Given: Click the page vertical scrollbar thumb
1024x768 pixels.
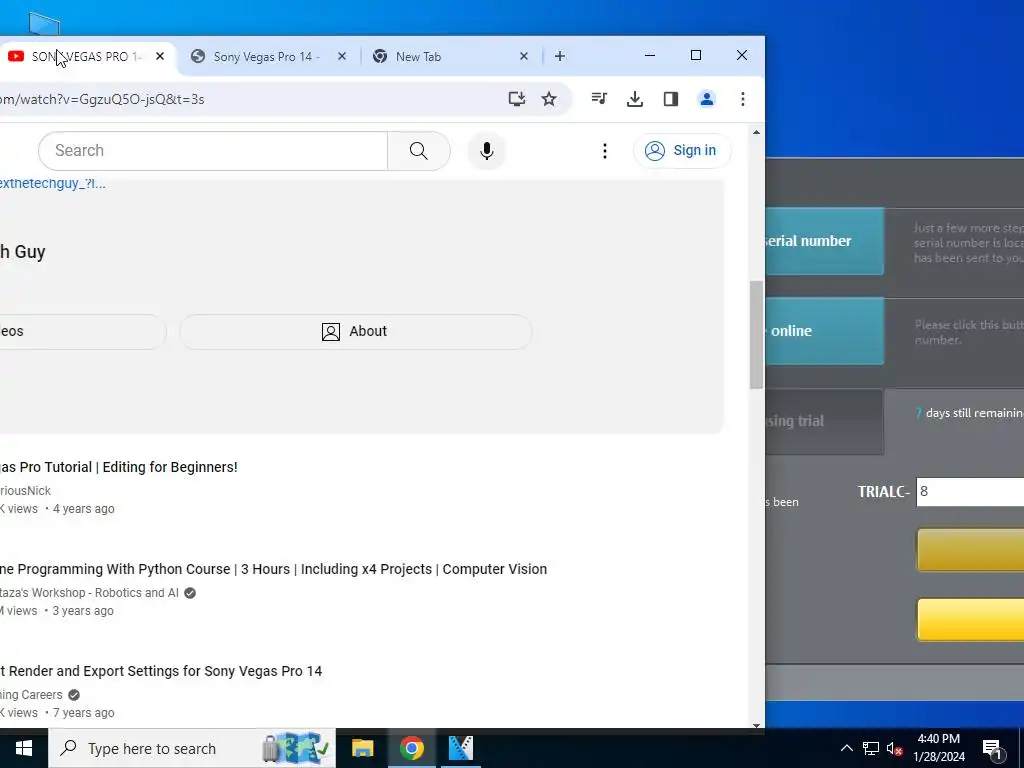Looking at the screenshot, I should pos(756,335).
